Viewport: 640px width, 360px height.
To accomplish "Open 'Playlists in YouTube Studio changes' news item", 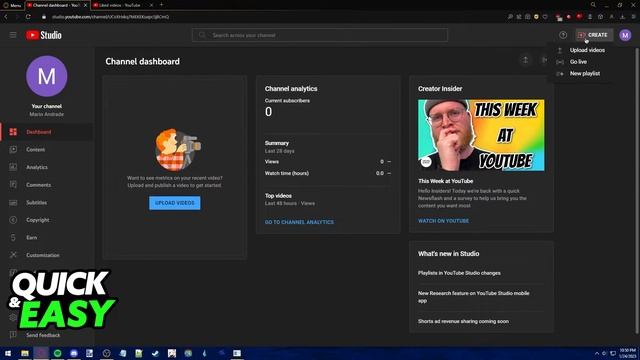I will [459, 273].
